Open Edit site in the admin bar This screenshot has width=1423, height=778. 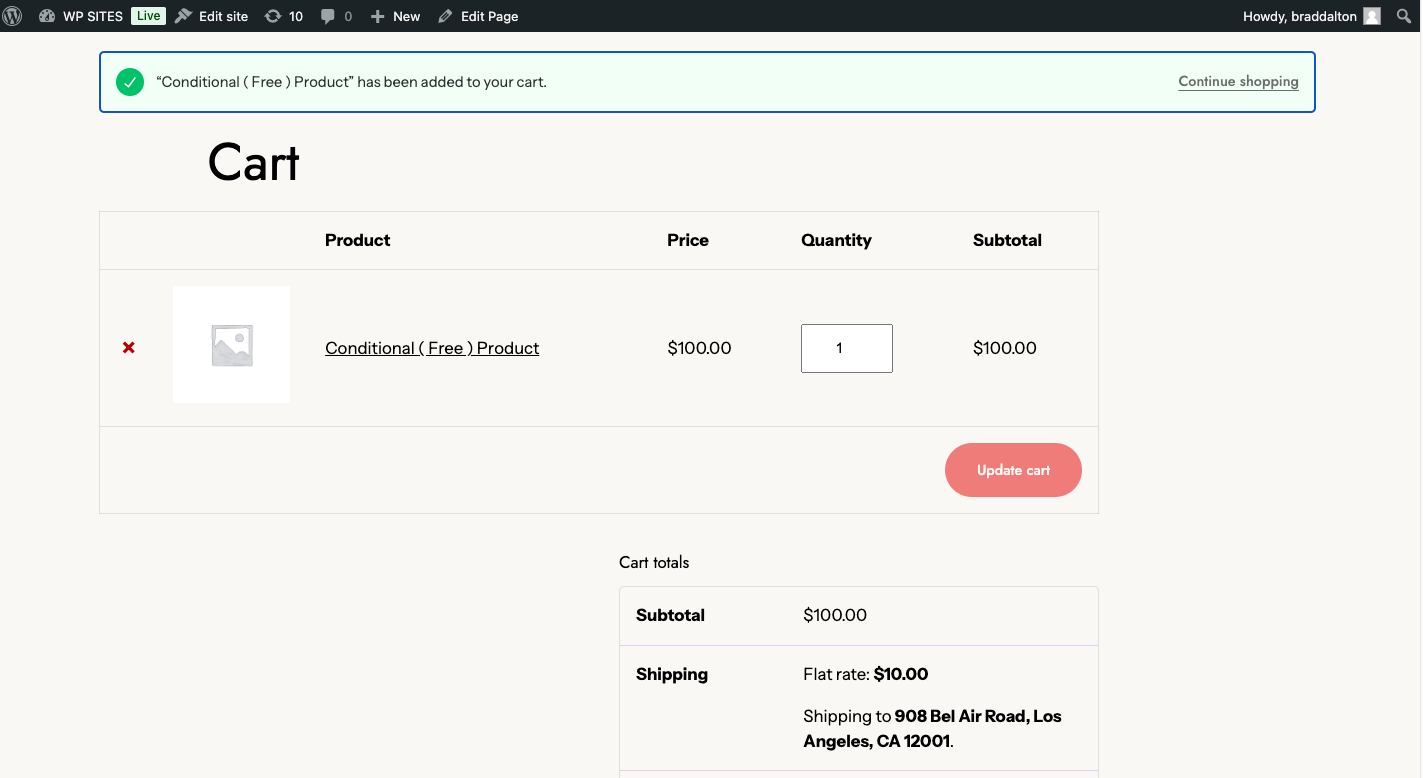212,16
